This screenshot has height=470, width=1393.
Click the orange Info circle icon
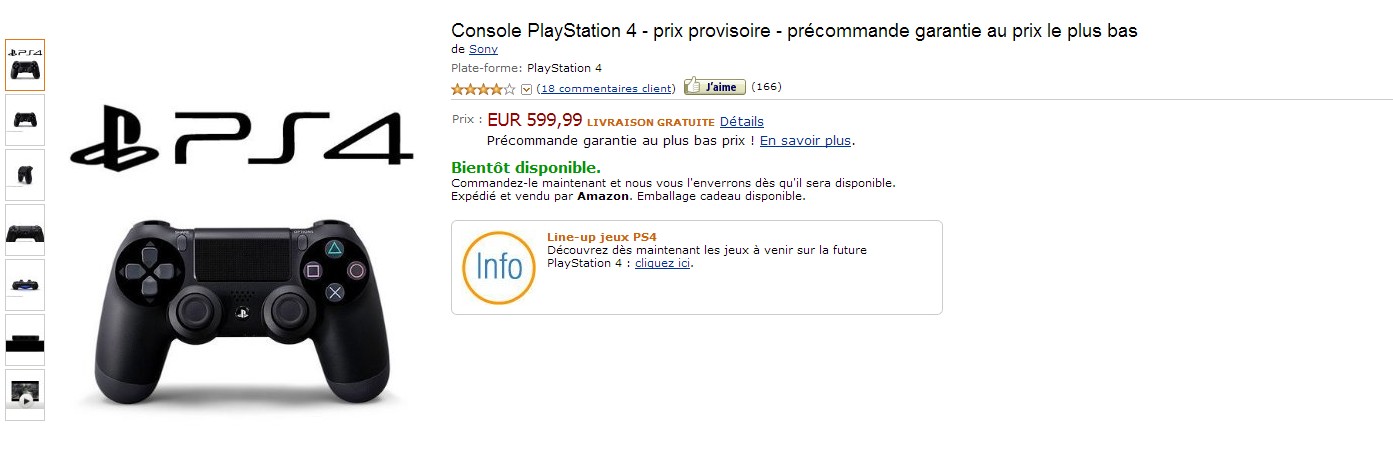[499, 267]
